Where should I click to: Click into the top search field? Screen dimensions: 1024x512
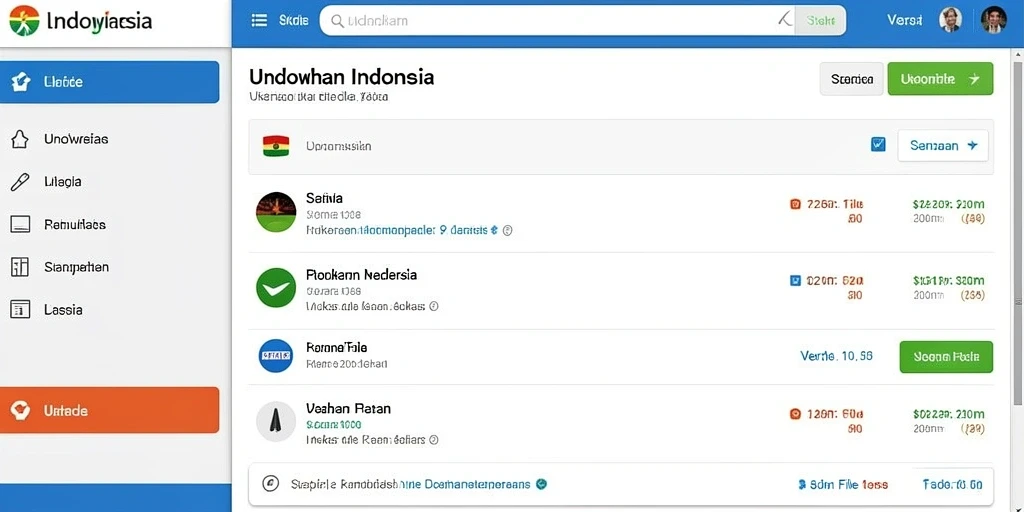[x=558, y=20]
